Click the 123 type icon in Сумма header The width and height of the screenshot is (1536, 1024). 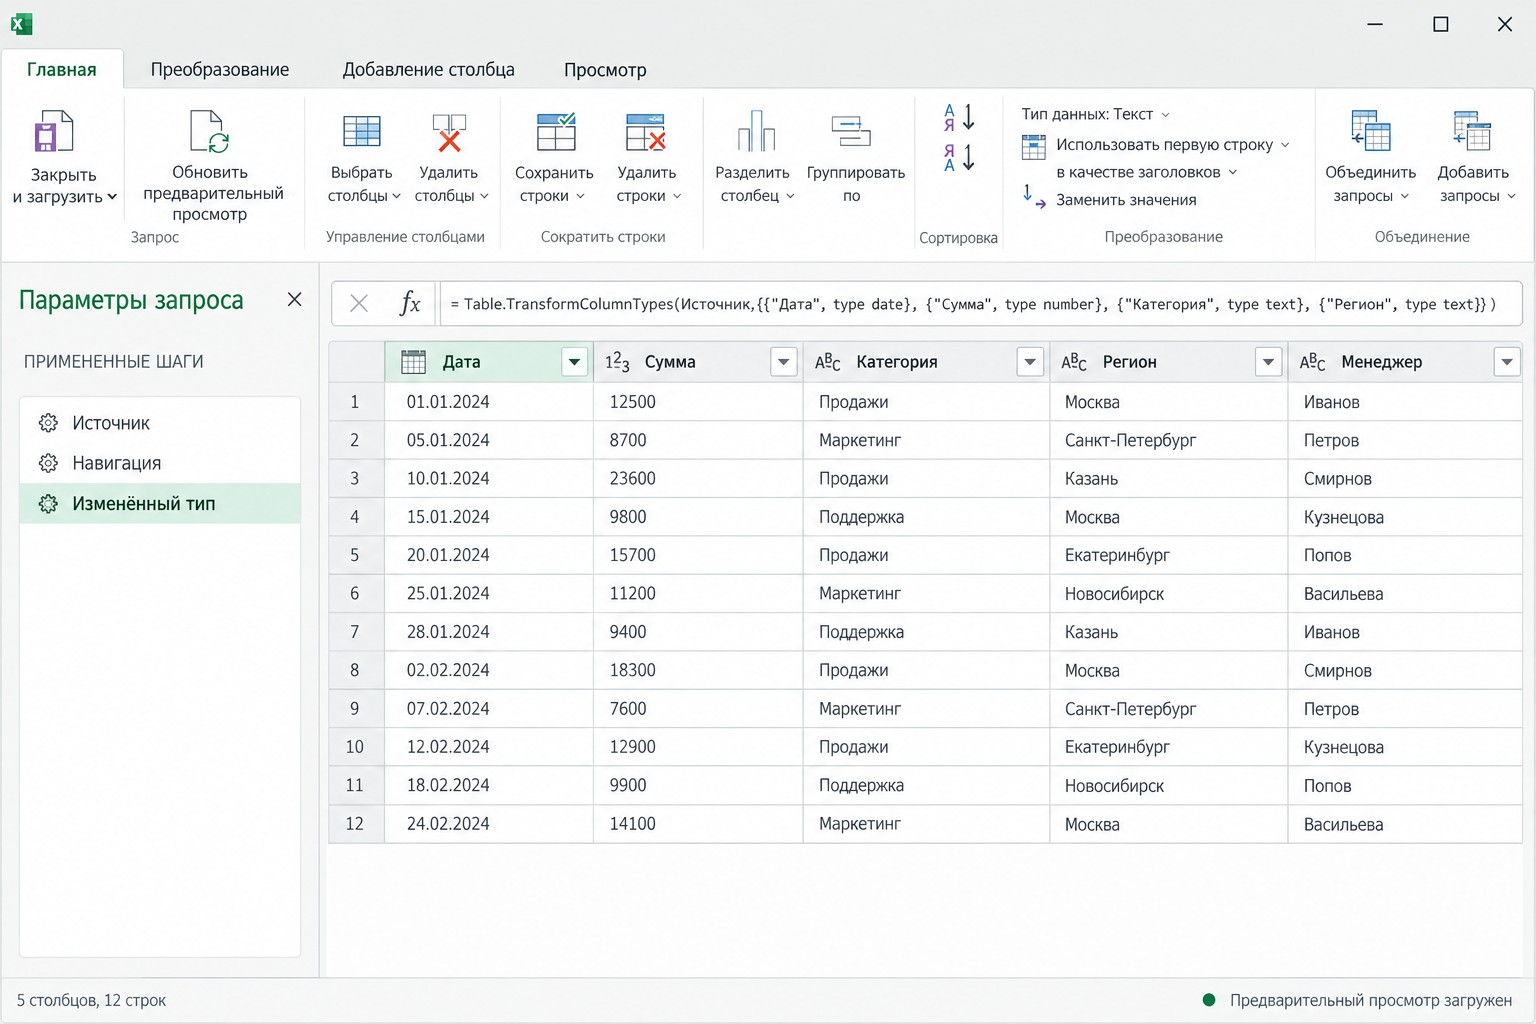(617, 362)
